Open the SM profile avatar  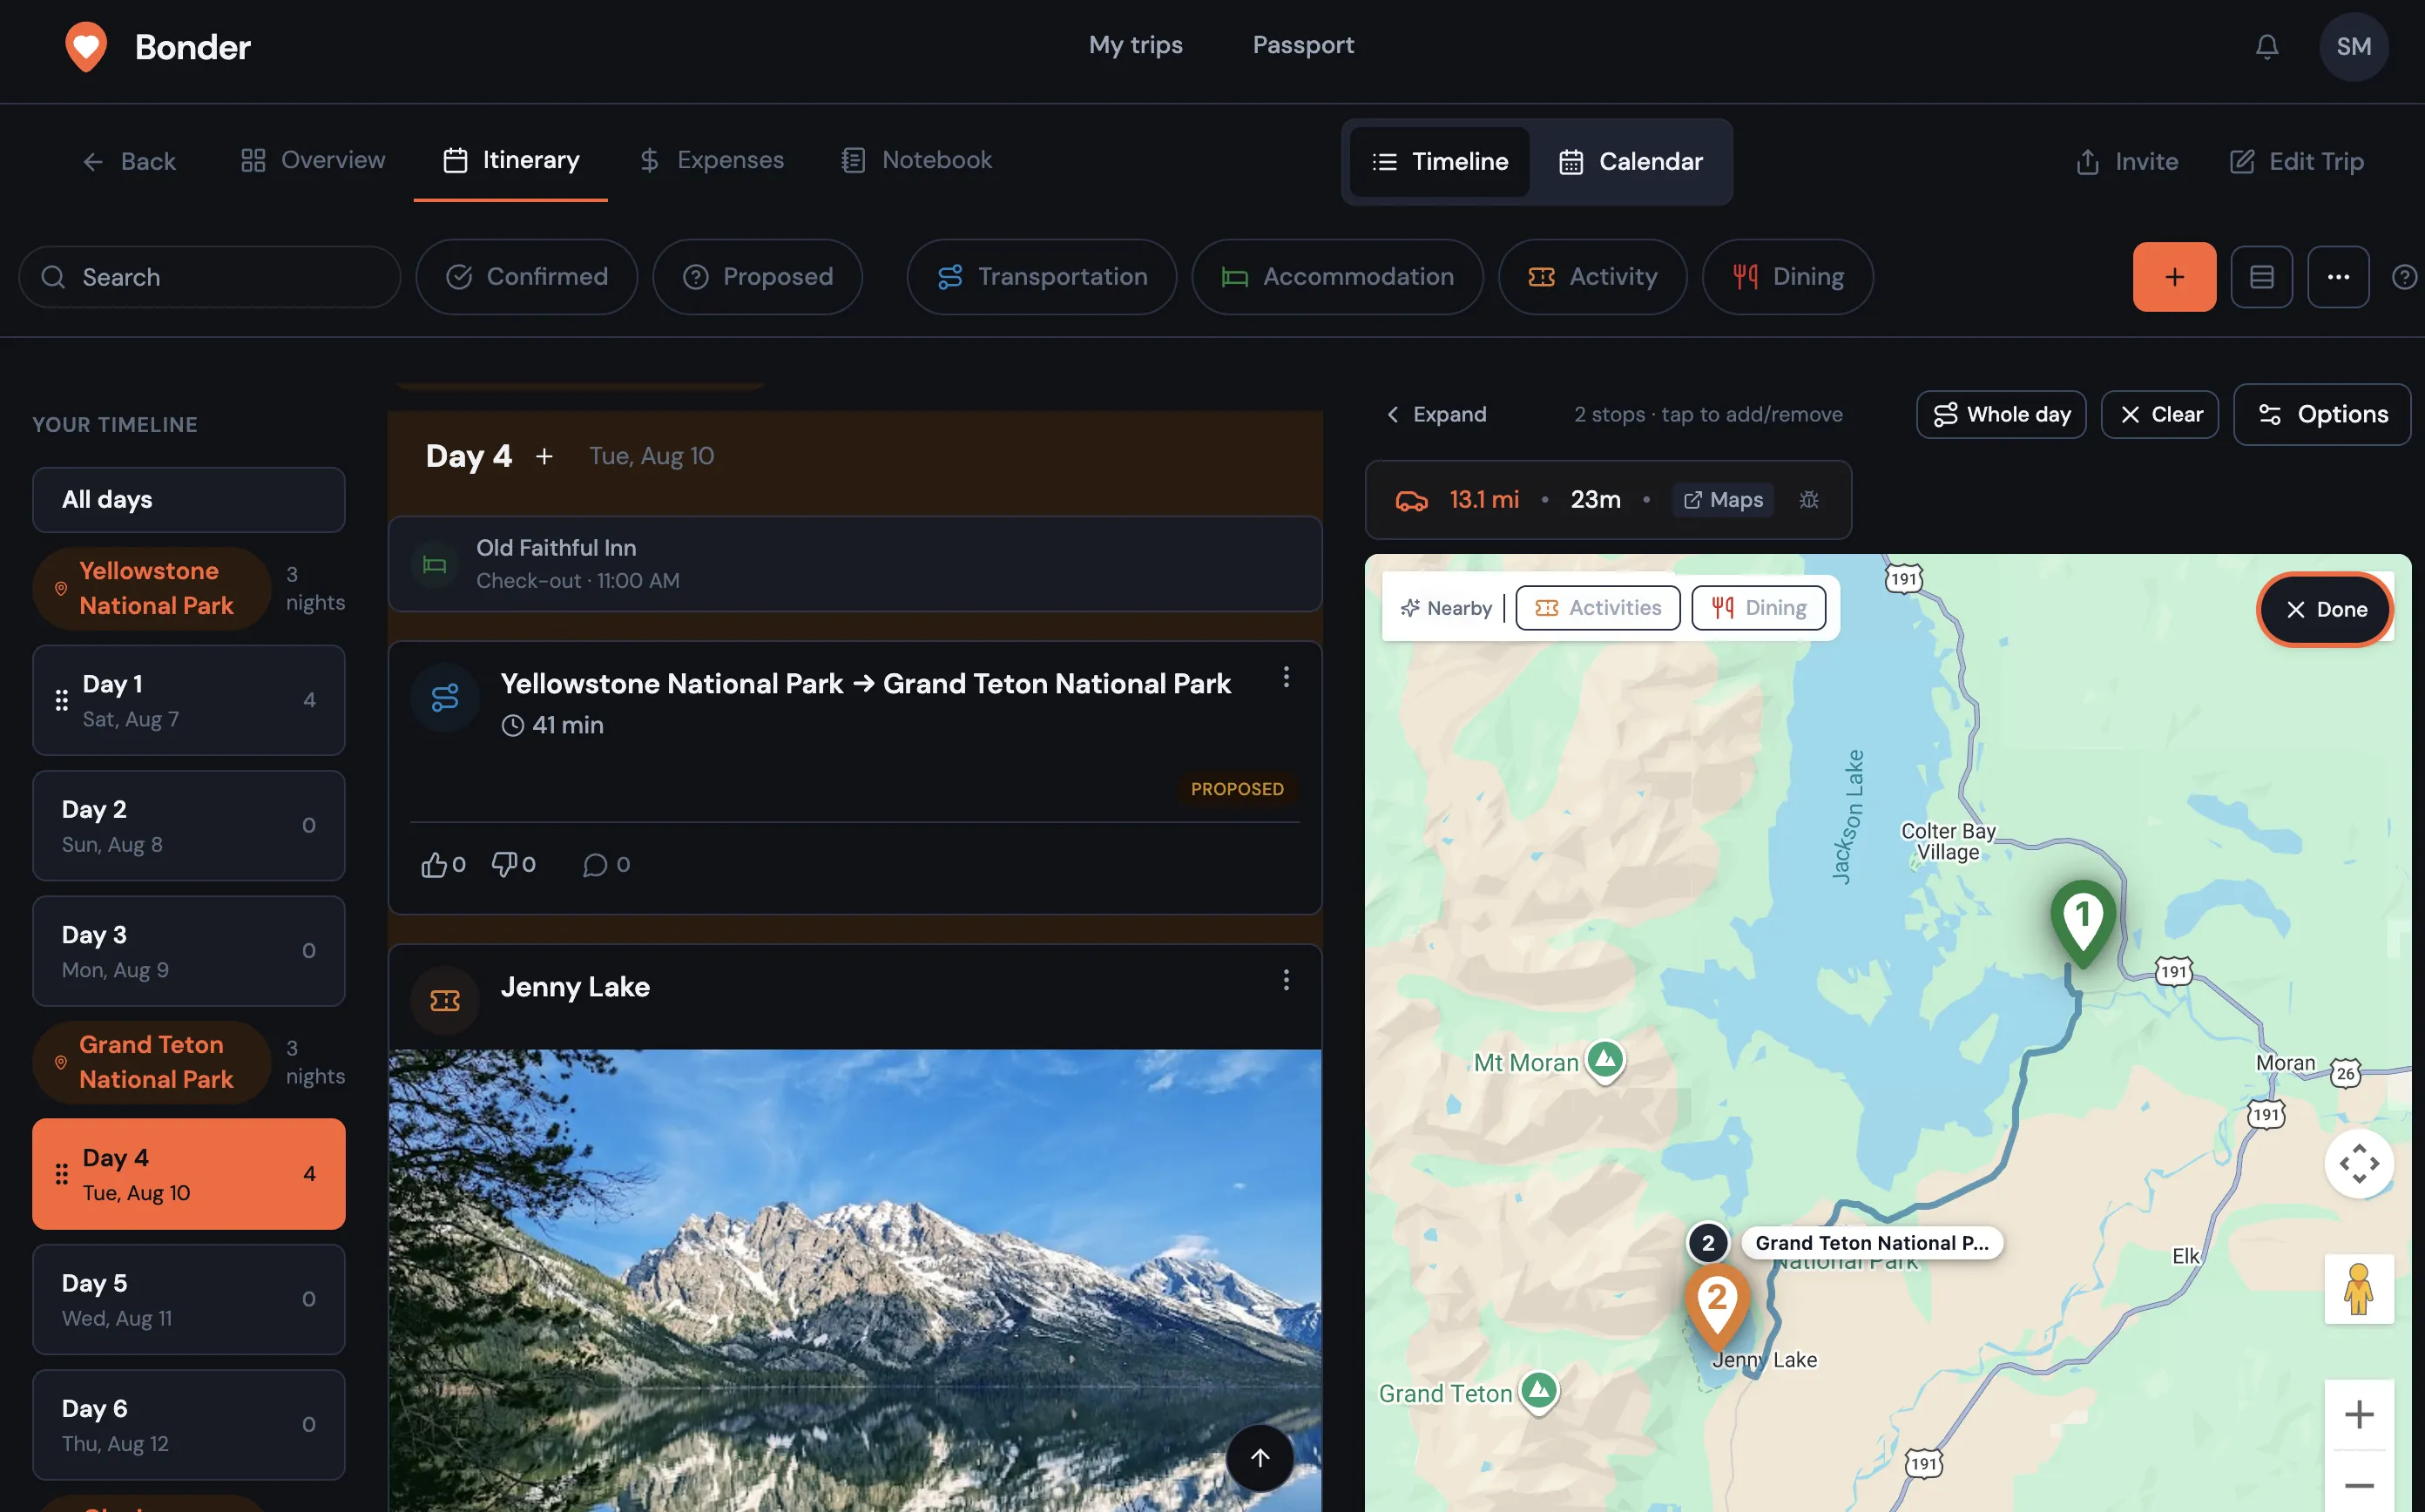coord(2353,47)
